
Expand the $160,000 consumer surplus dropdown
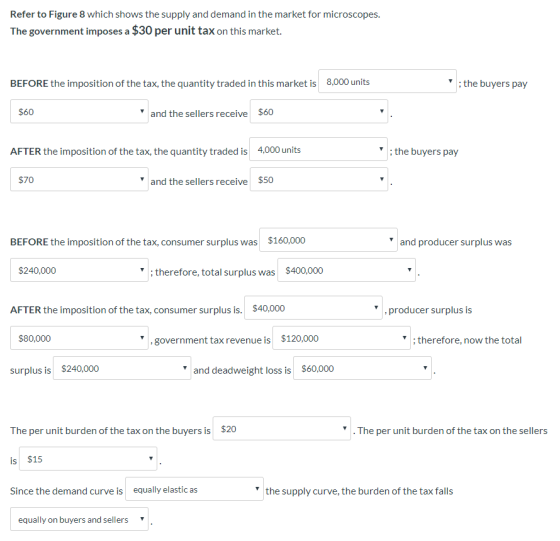[x=328, y=240]
